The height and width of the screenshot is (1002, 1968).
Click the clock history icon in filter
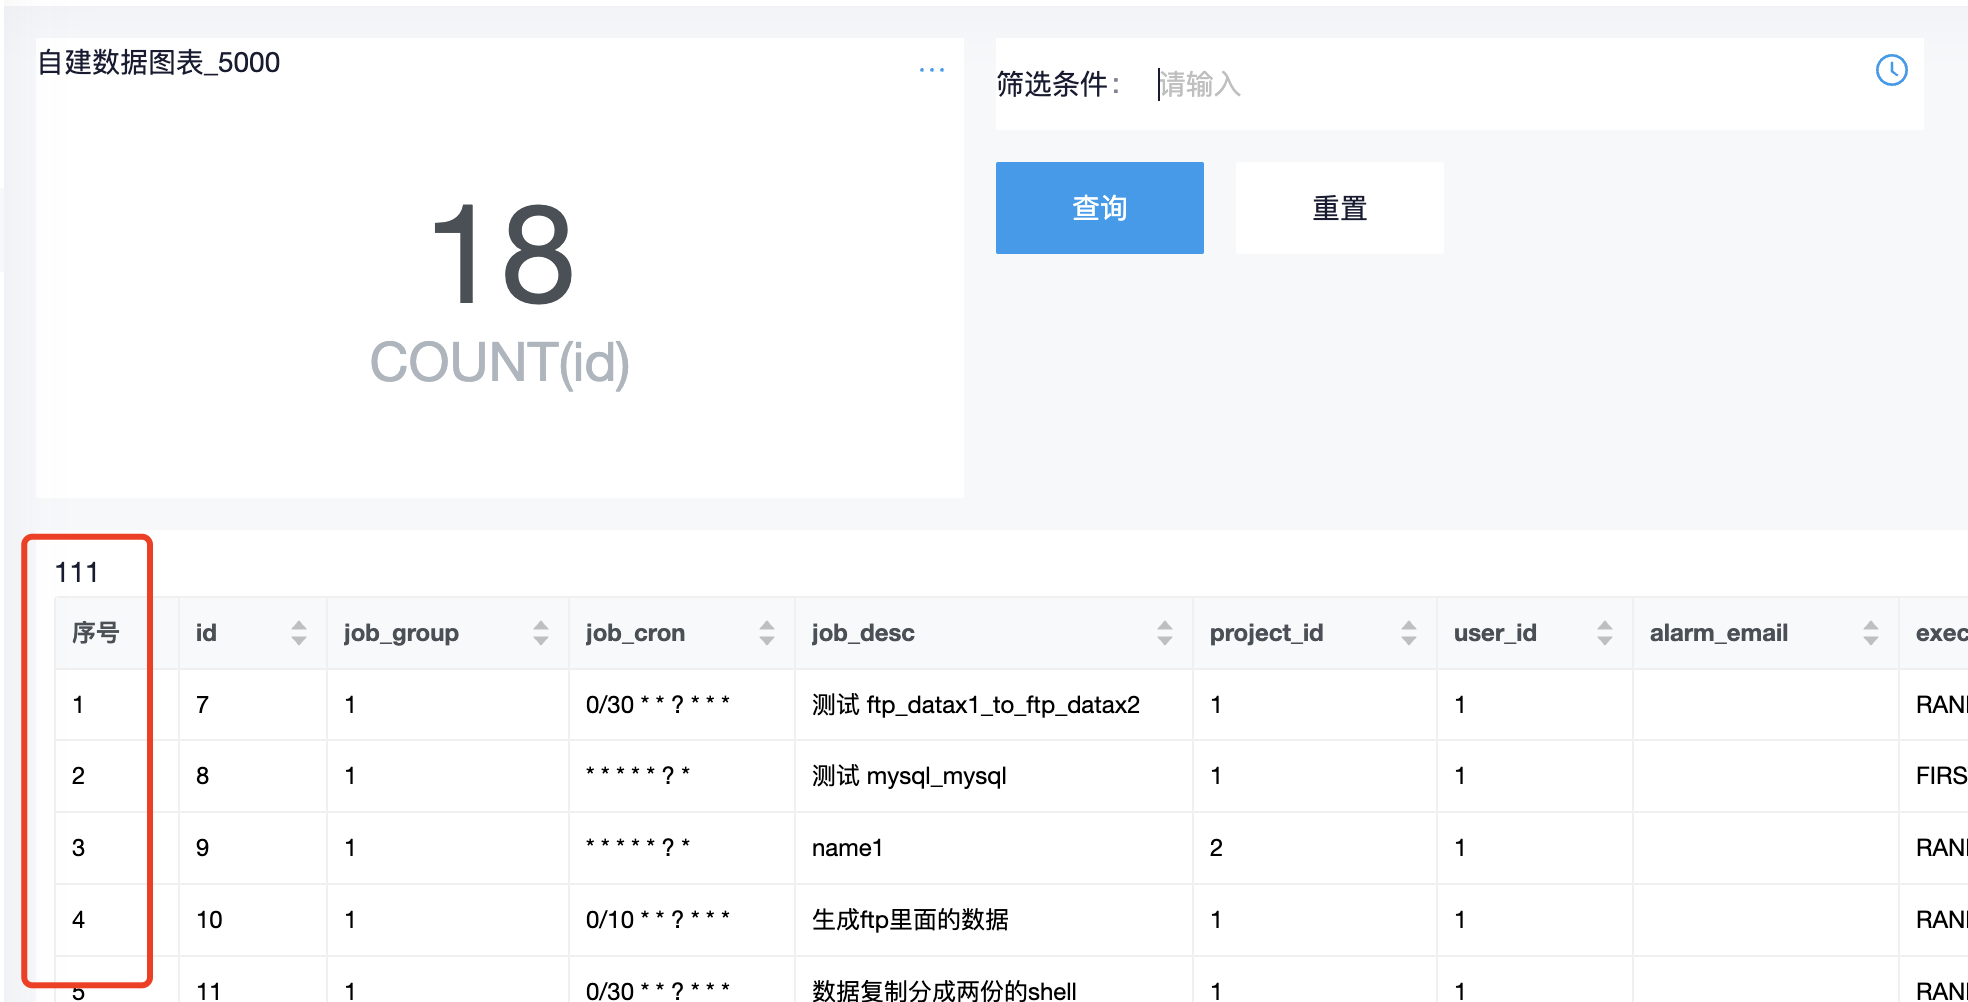[x=1891, y=70]
